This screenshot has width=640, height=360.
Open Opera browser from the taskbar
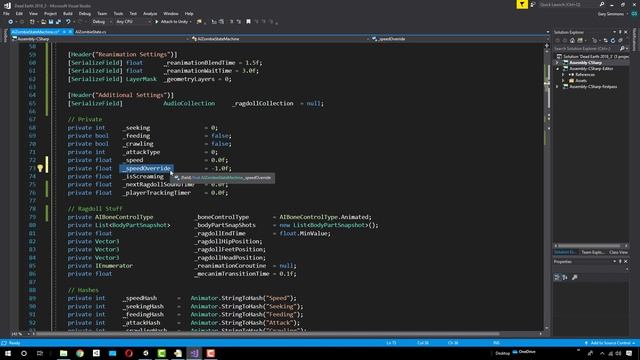[x=129, y=353]
